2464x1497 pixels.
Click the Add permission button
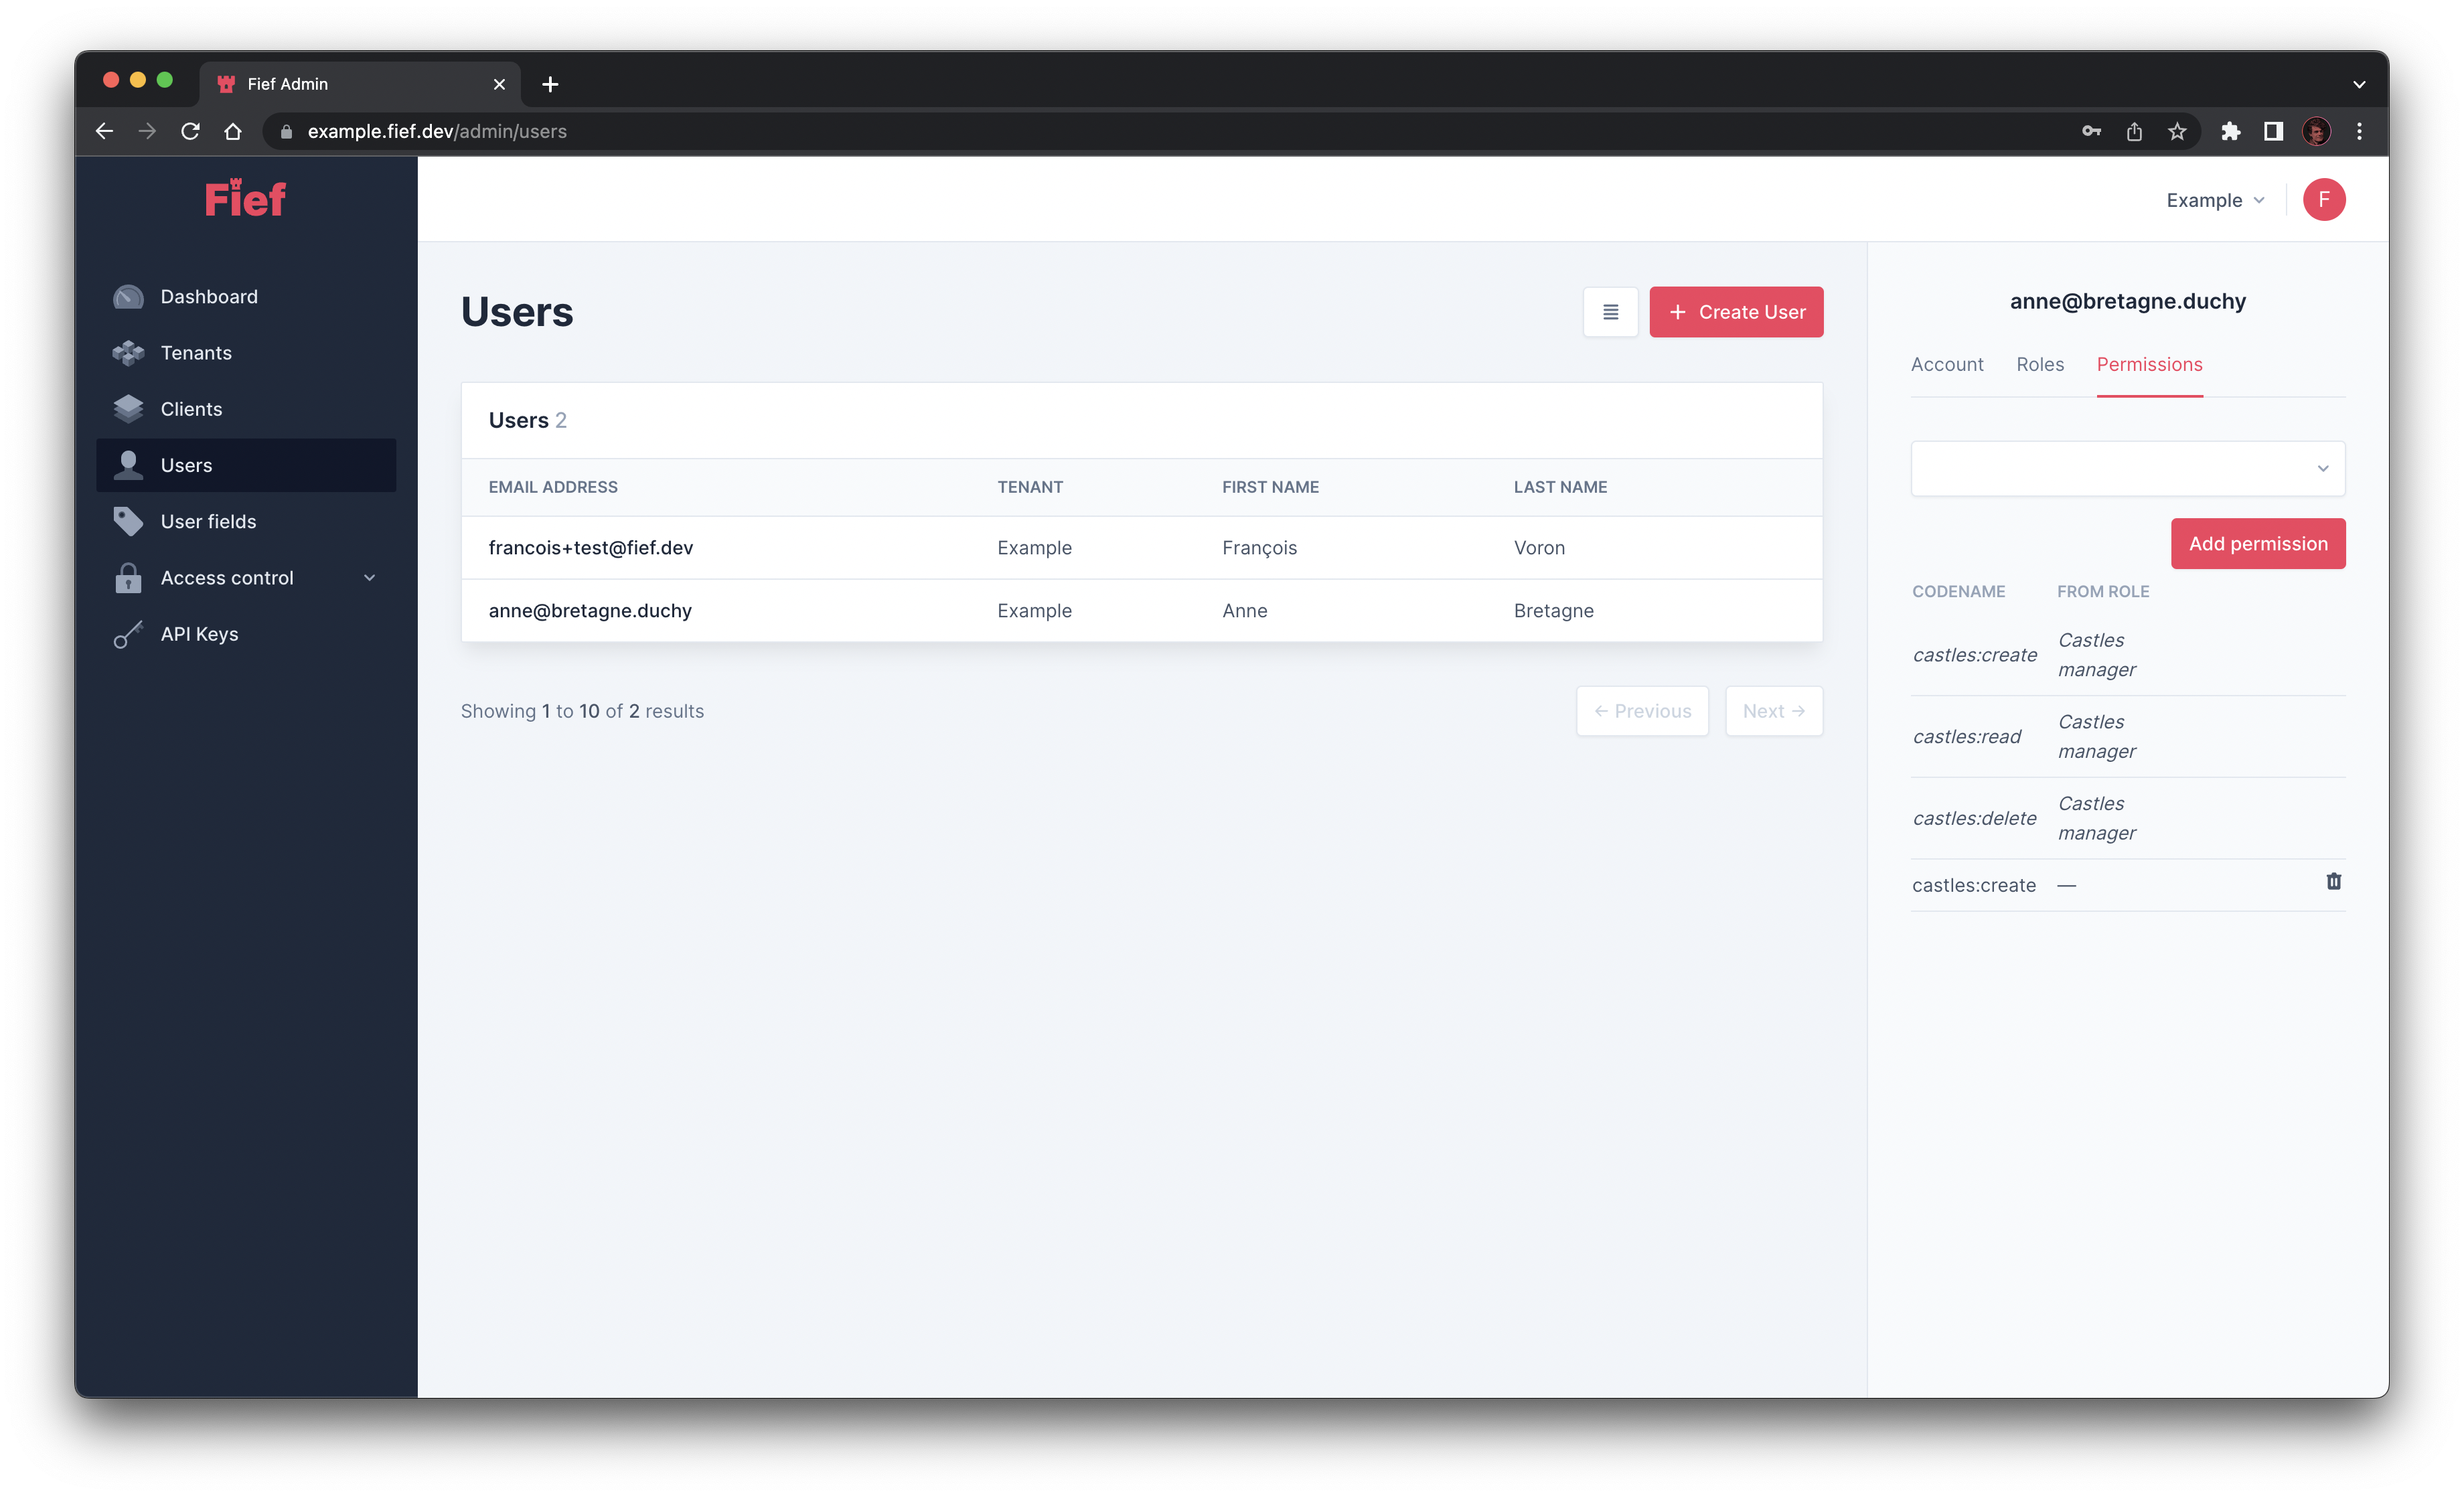[2257, 544]
